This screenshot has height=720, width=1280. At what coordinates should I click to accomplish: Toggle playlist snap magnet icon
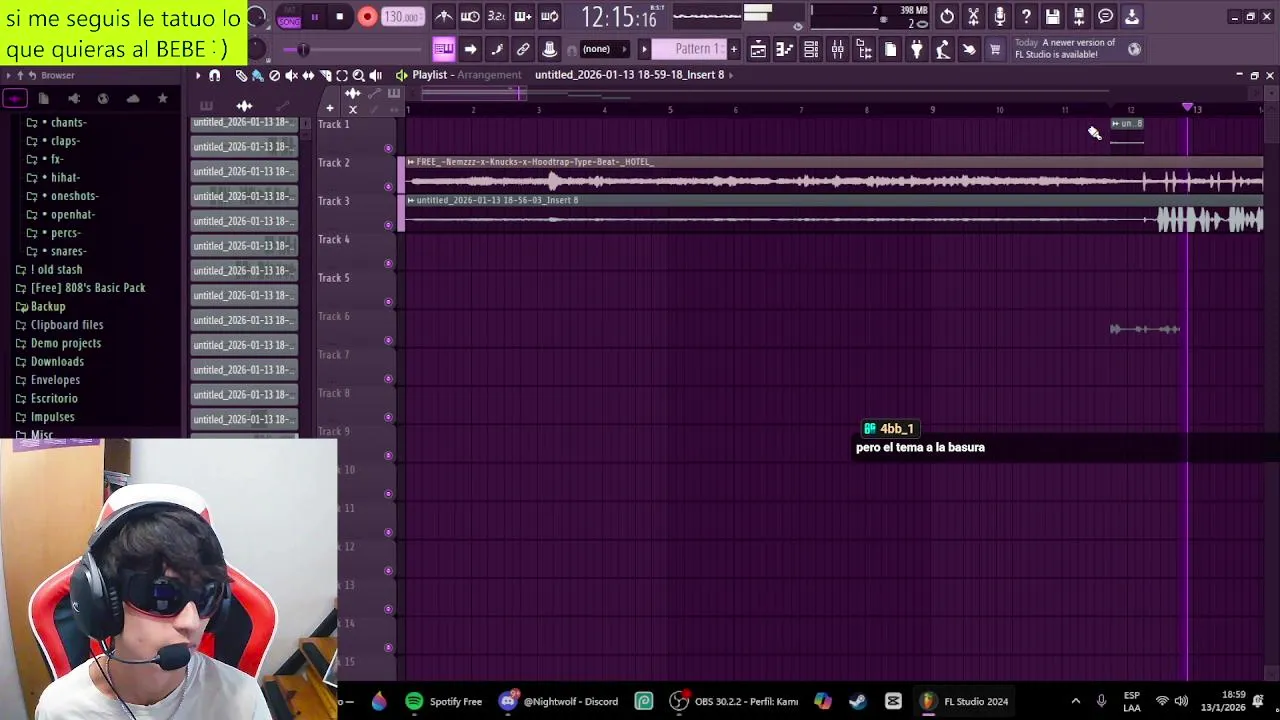click(x=214, y=75)
